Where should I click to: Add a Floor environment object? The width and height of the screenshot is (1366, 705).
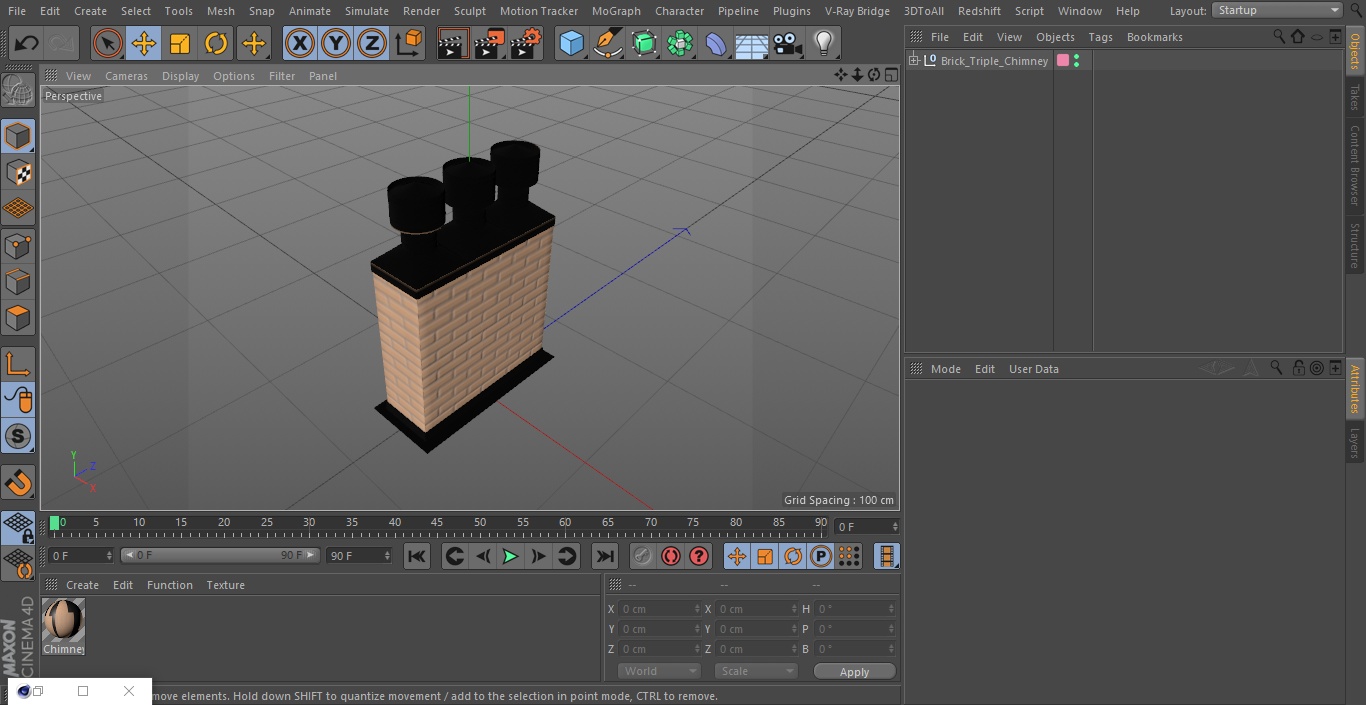(x=752, y=44)
